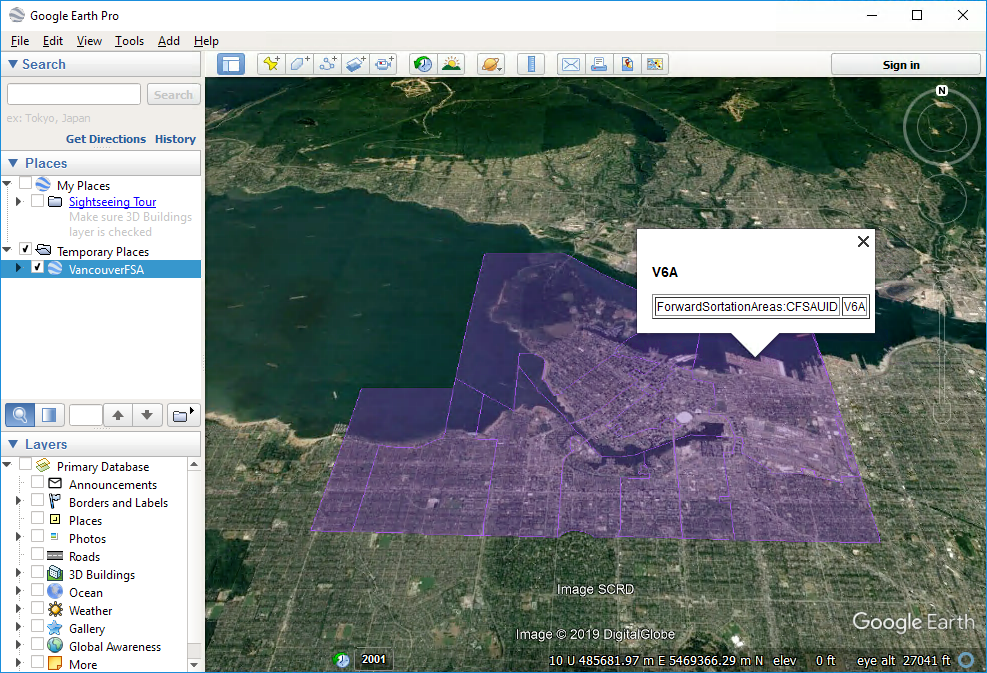Screen dimensions: 987x673
Task: Collapse the Search panel triangle
Action: coord(13,64)
